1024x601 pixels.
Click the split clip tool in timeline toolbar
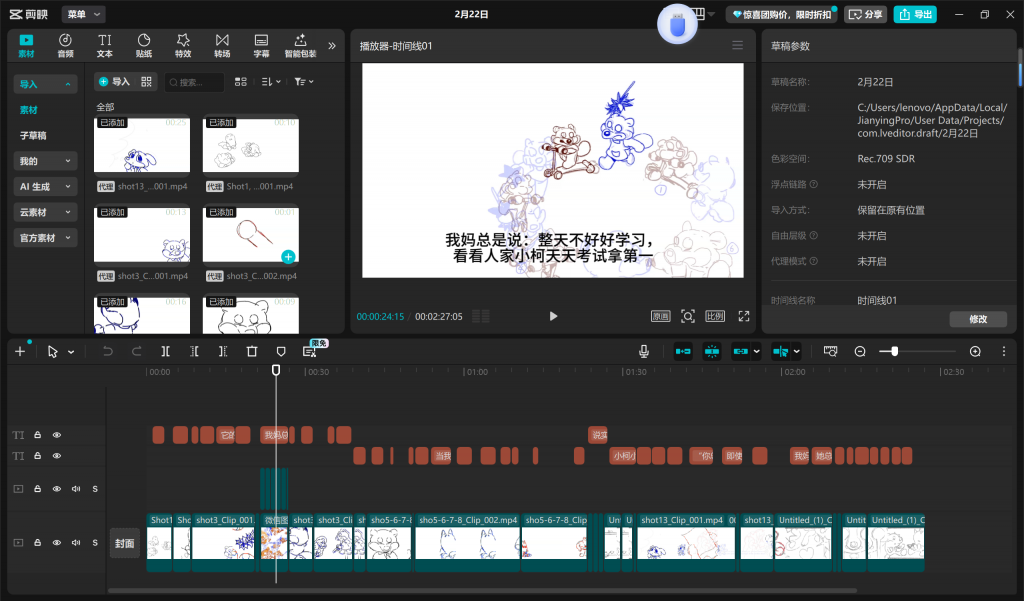(166, 351)
